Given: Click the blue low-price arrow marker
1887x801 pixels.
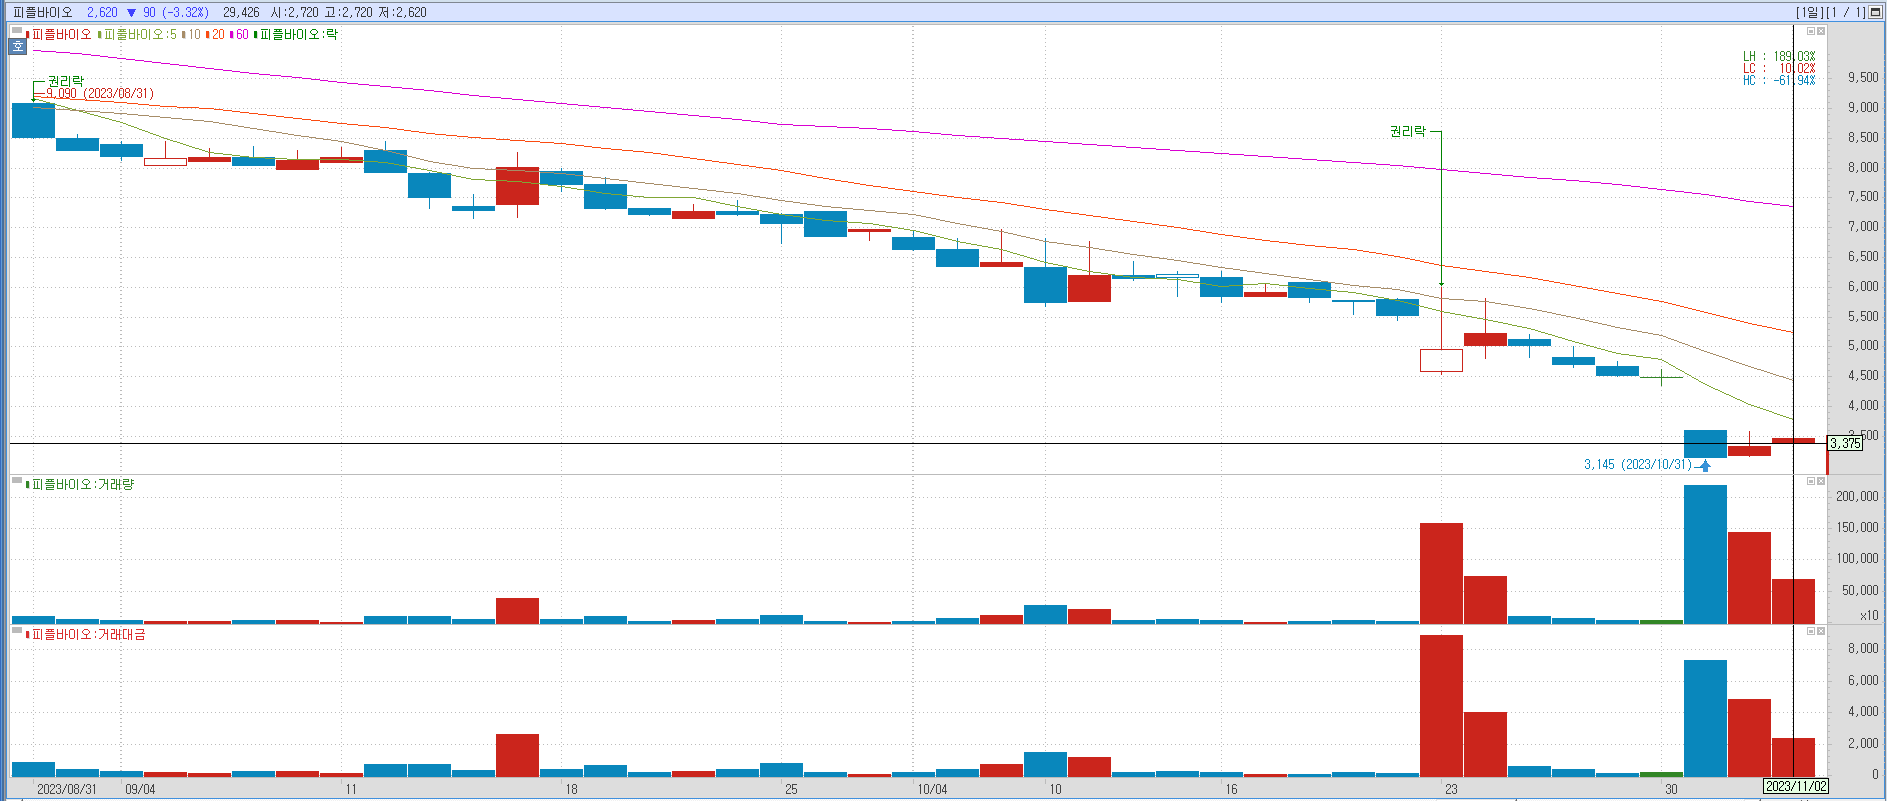Looking at the screenshot, I should coord(1705,465).
